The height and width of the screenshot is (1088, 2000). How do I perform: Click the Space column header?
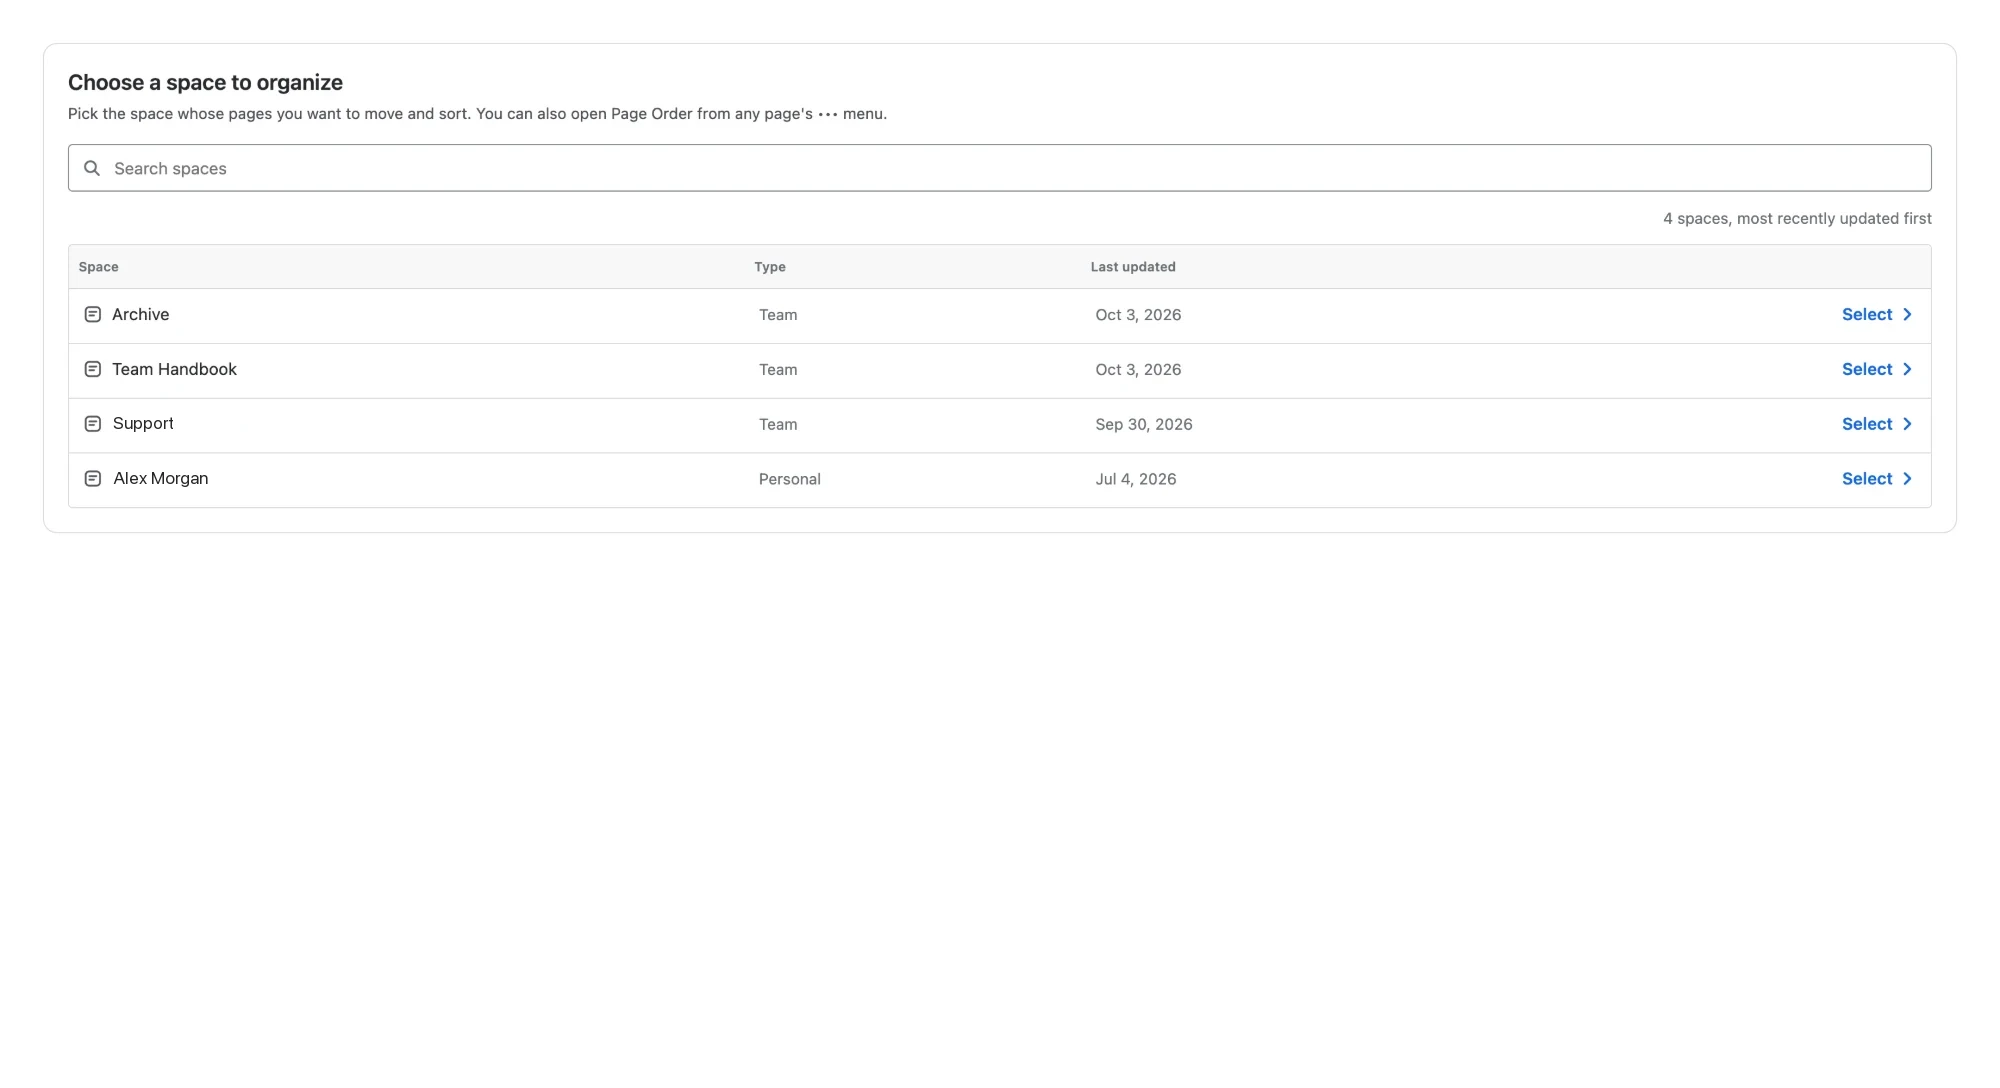click(99, 267)
